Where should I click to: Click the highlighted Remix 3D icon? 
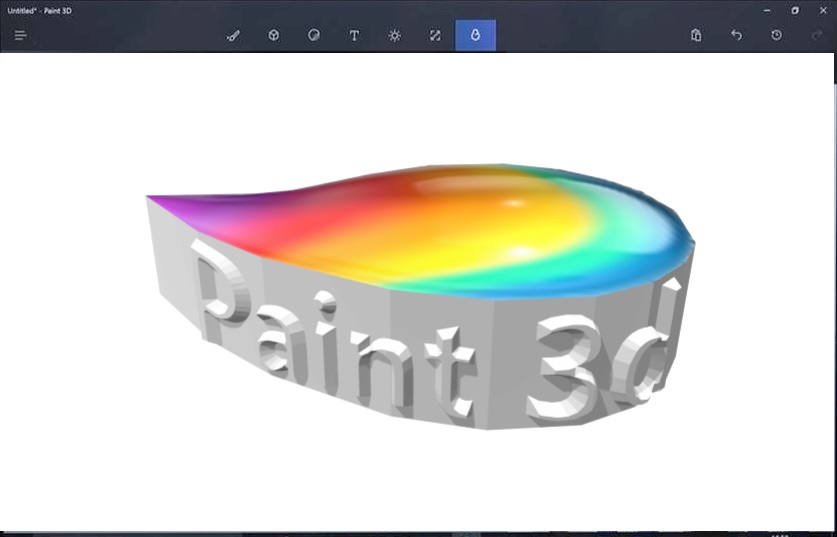click(475, 36)
